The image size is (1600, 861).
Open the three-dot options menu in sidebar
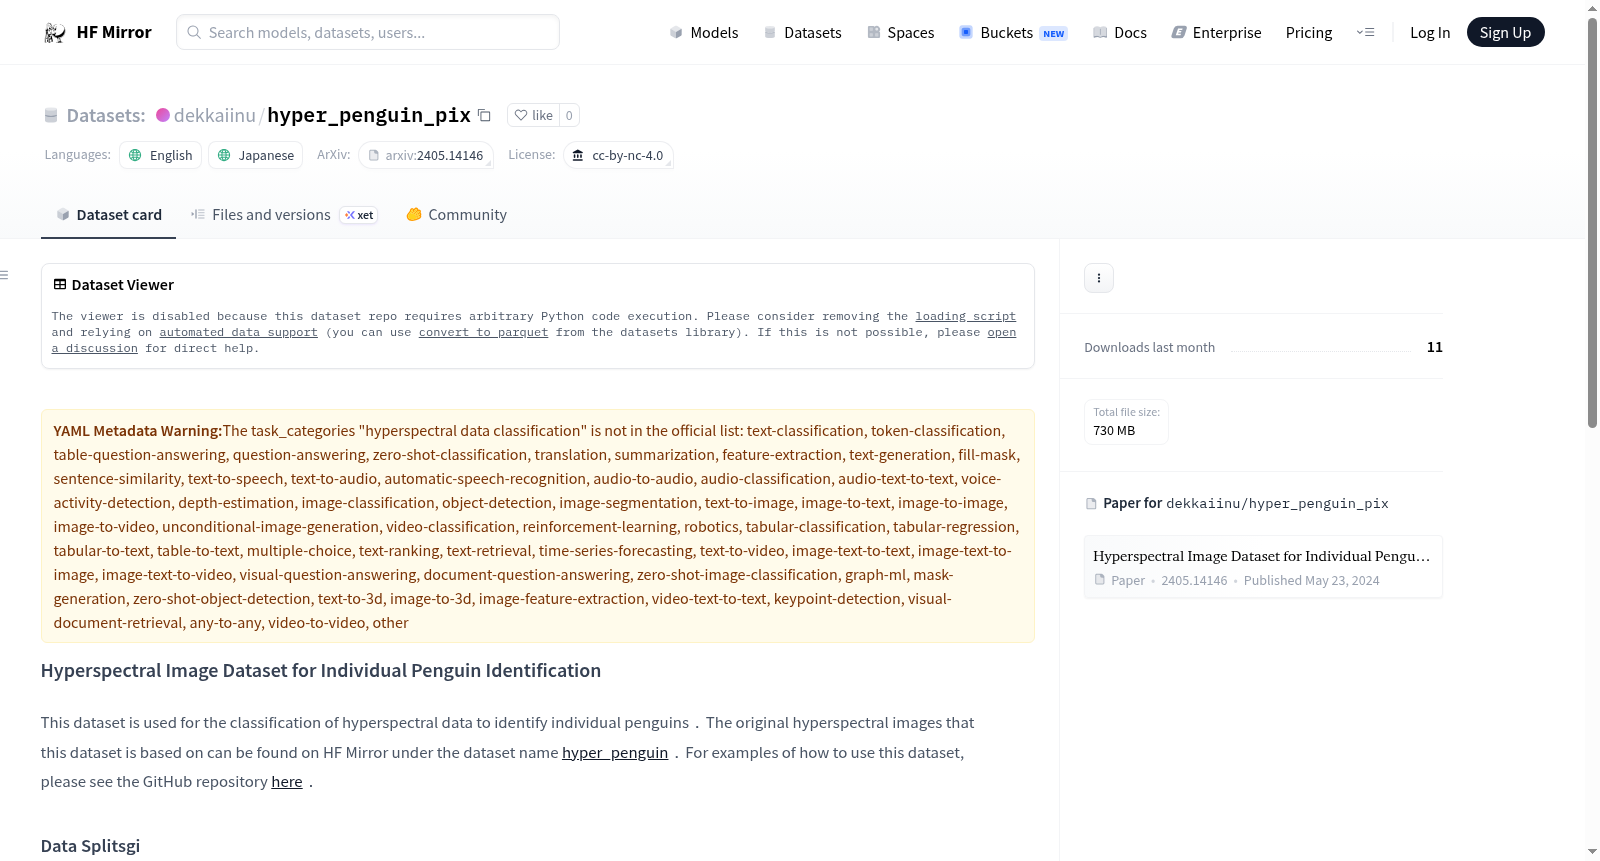[x=1099, y=278]
